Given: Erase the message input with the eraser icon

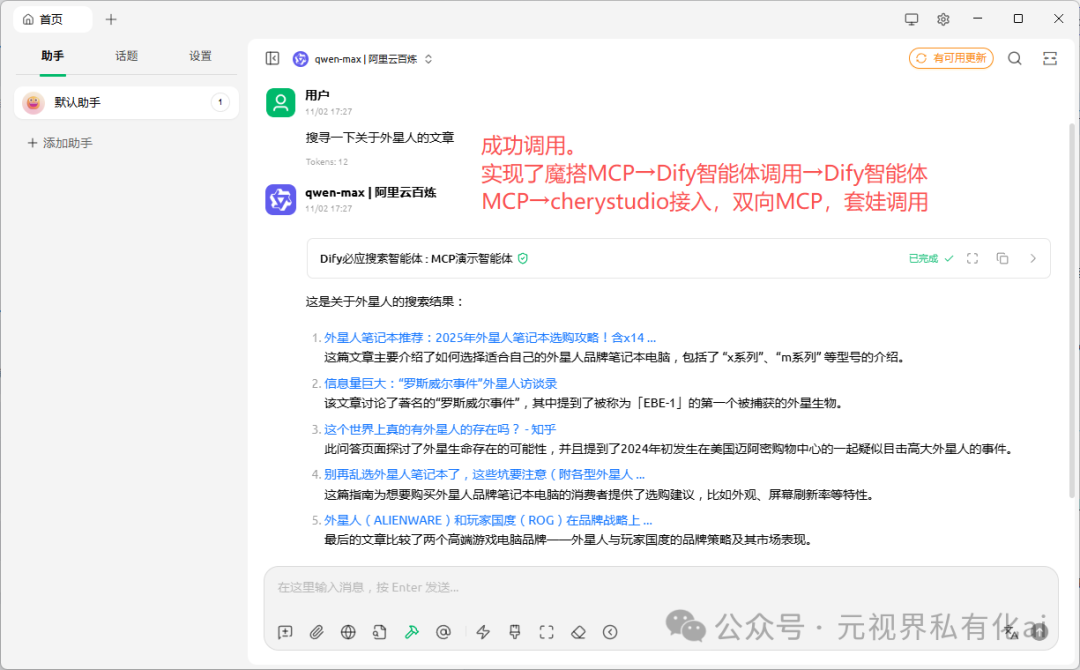Looking at the screenshot, I should [578, 632].
